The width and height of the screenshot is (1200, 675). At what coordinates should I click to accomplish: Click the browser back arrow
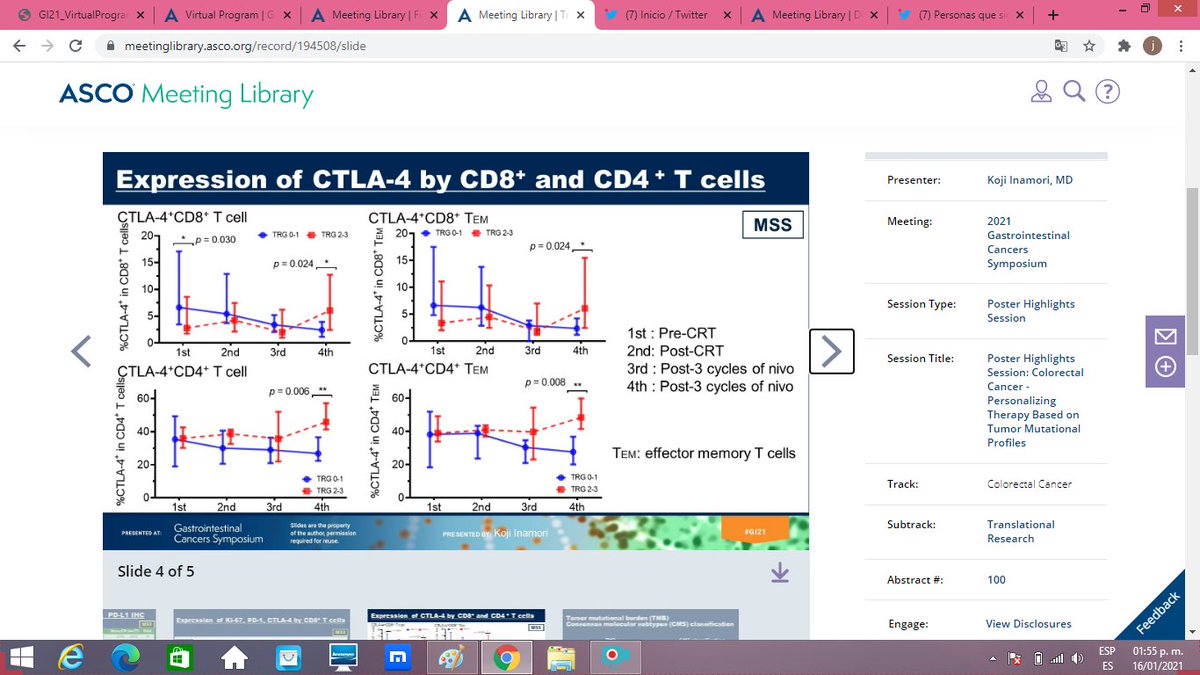pyautogui.click(x=21, y=46)
